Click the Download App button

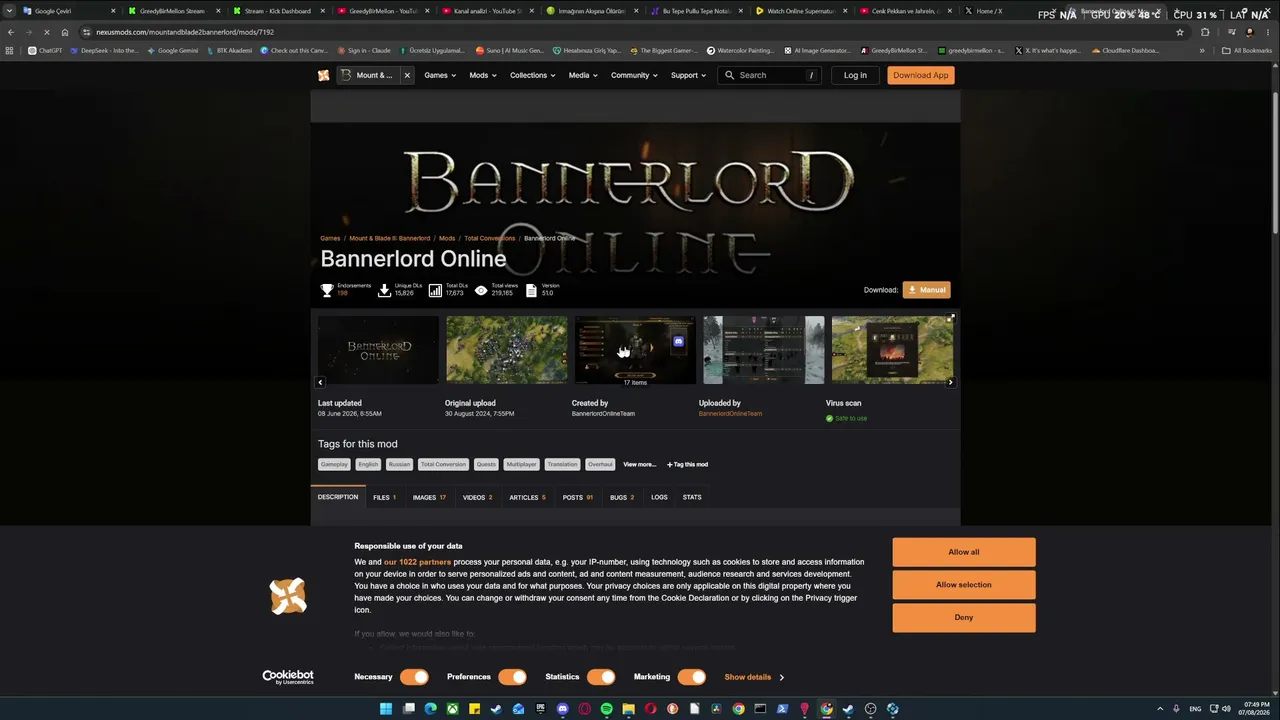pos(921,75)
